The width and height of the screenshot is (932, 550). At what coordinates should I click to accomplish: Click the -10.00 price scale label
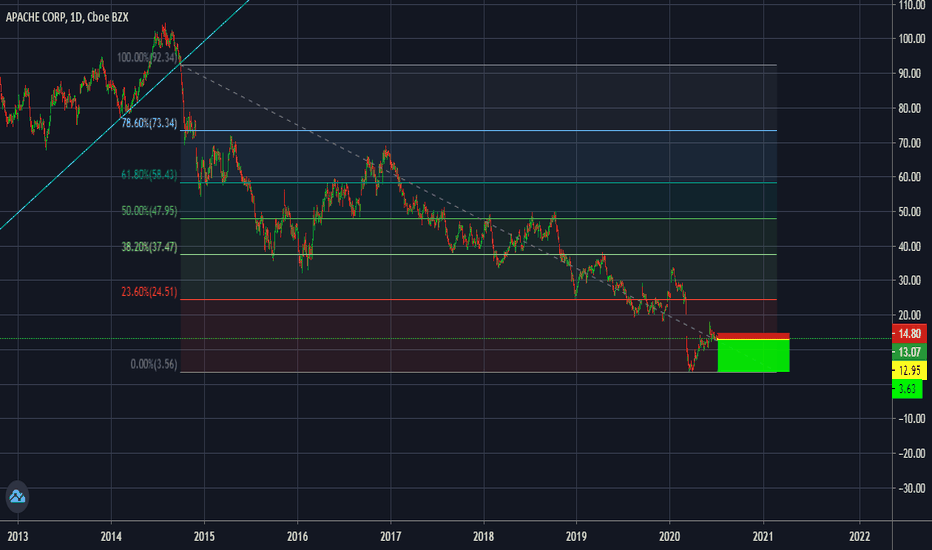click(x=912, y=419)
